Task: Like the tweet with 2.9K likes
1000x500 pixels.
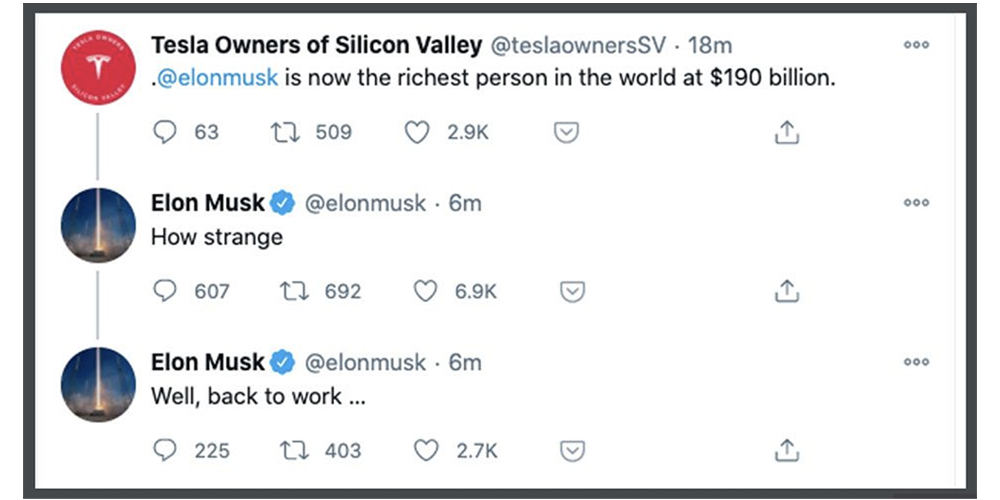Action: coord(417,132)
